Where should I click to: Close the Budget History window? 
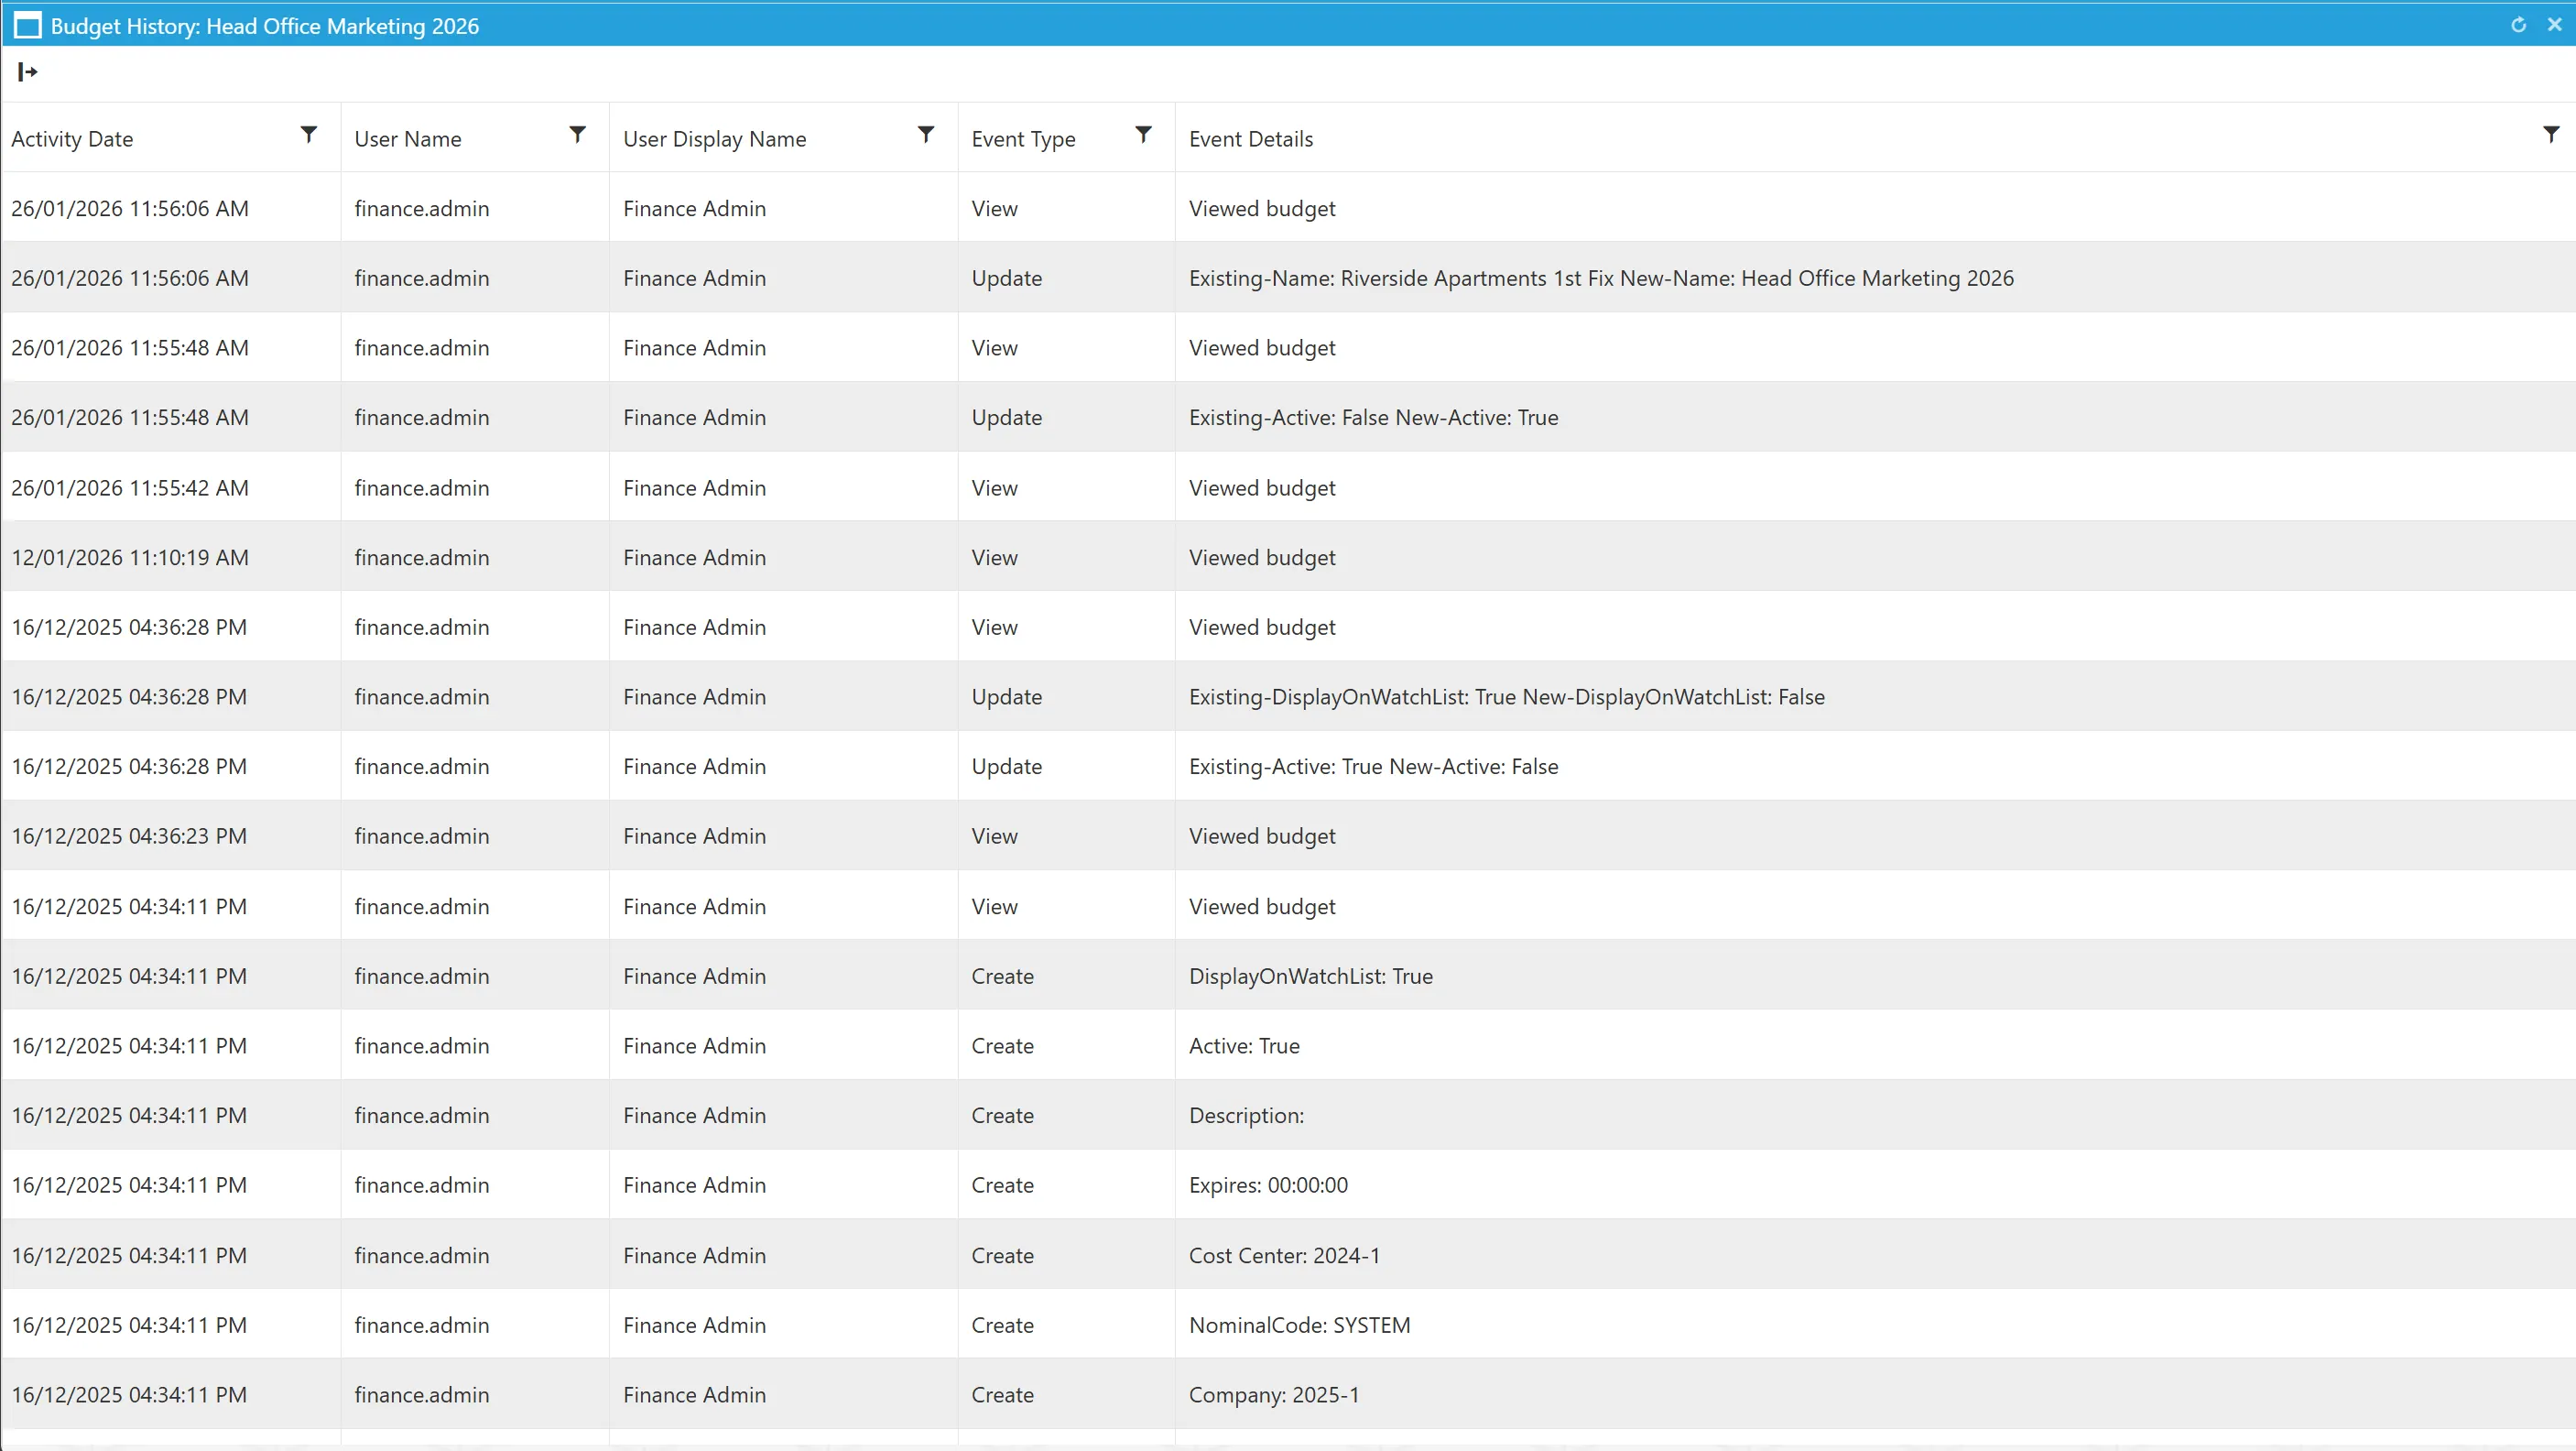[2554, 25]
